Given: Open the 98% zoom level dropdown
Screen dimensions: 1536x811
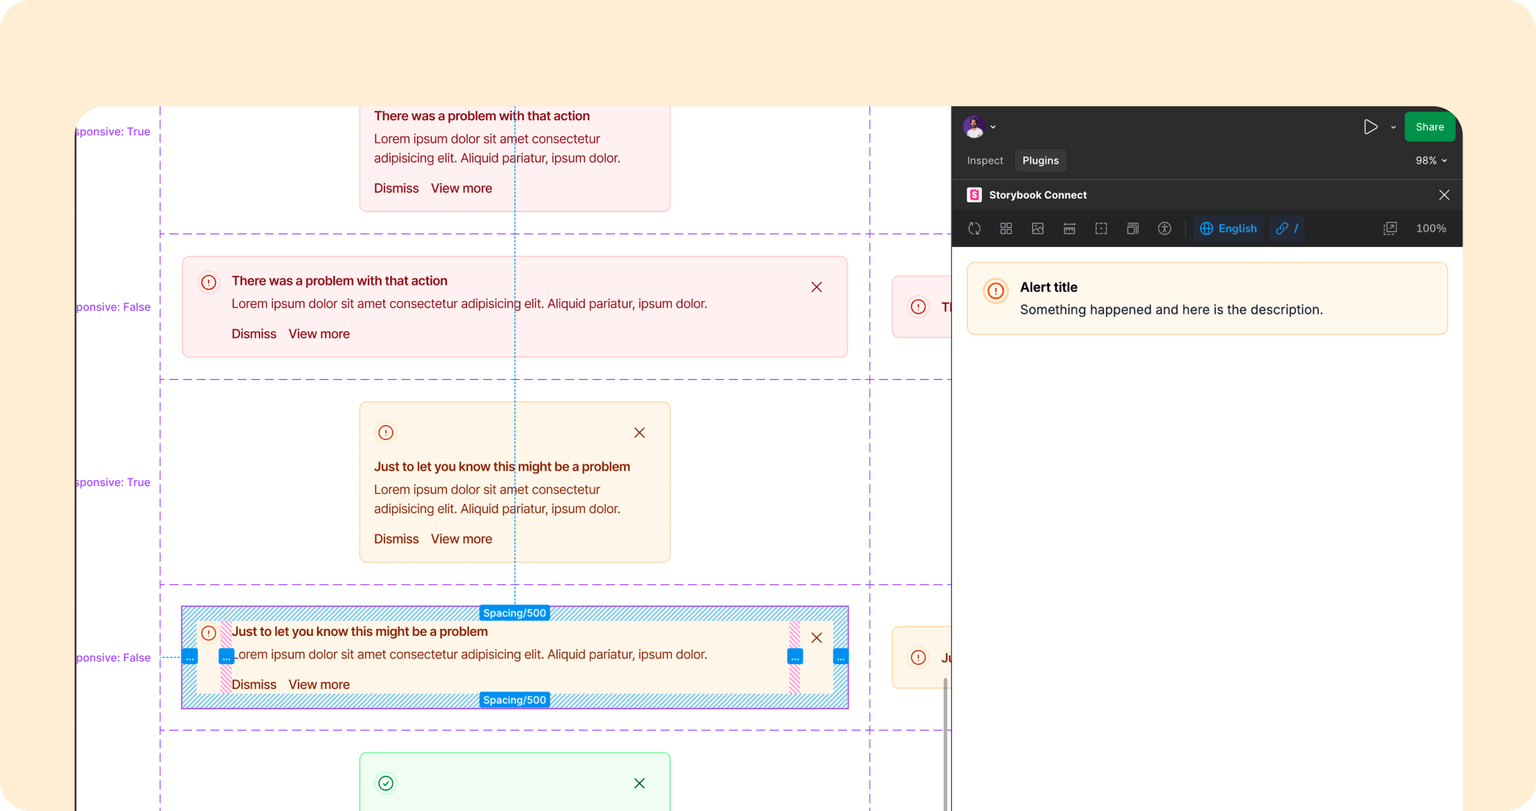Looking at the screenshot, I should coord(1431,160).
